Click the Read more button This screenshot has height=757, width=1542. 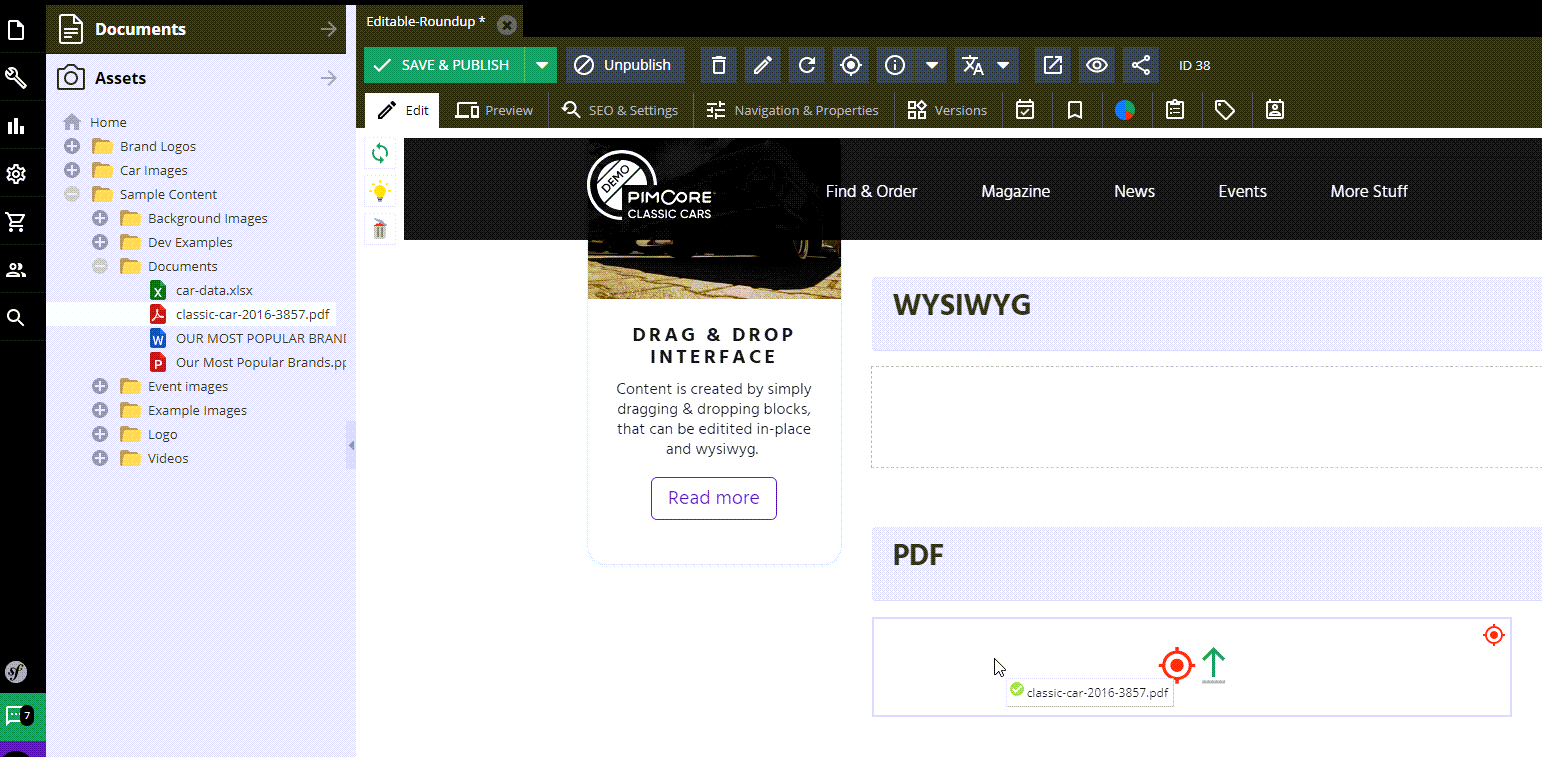(713, 498)
